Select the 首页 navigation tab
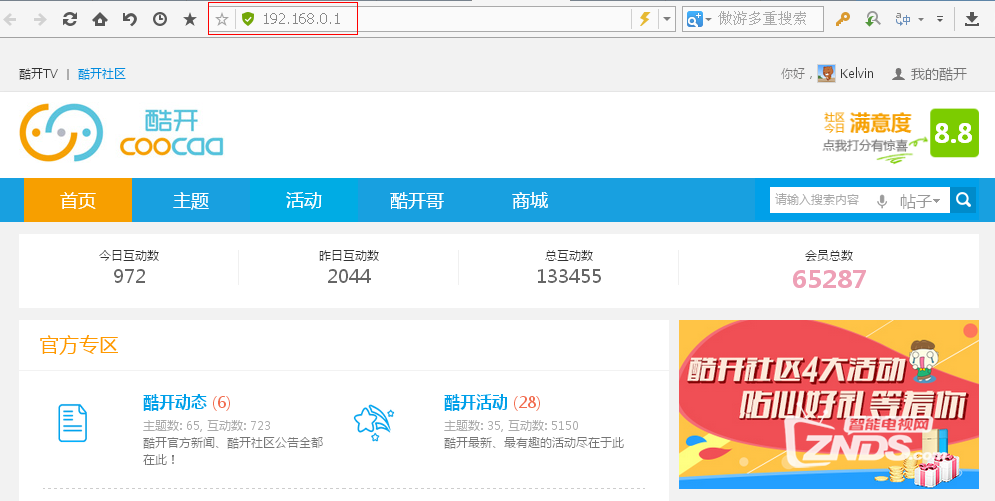Viewport: 995px width, 501px height. point(77,200)
